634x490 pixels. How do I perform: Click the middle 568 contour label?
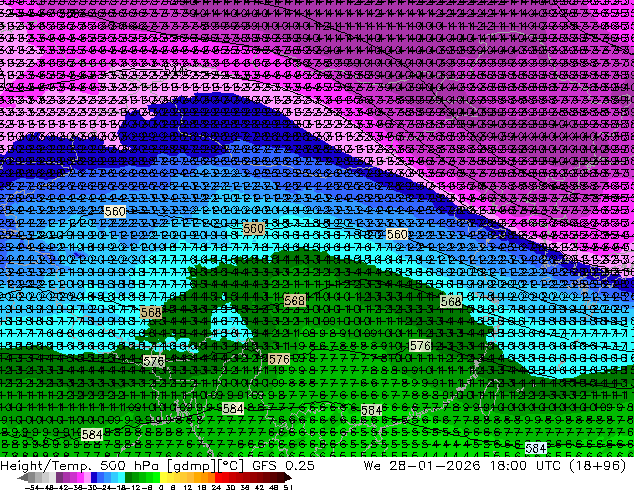(294, 300)
